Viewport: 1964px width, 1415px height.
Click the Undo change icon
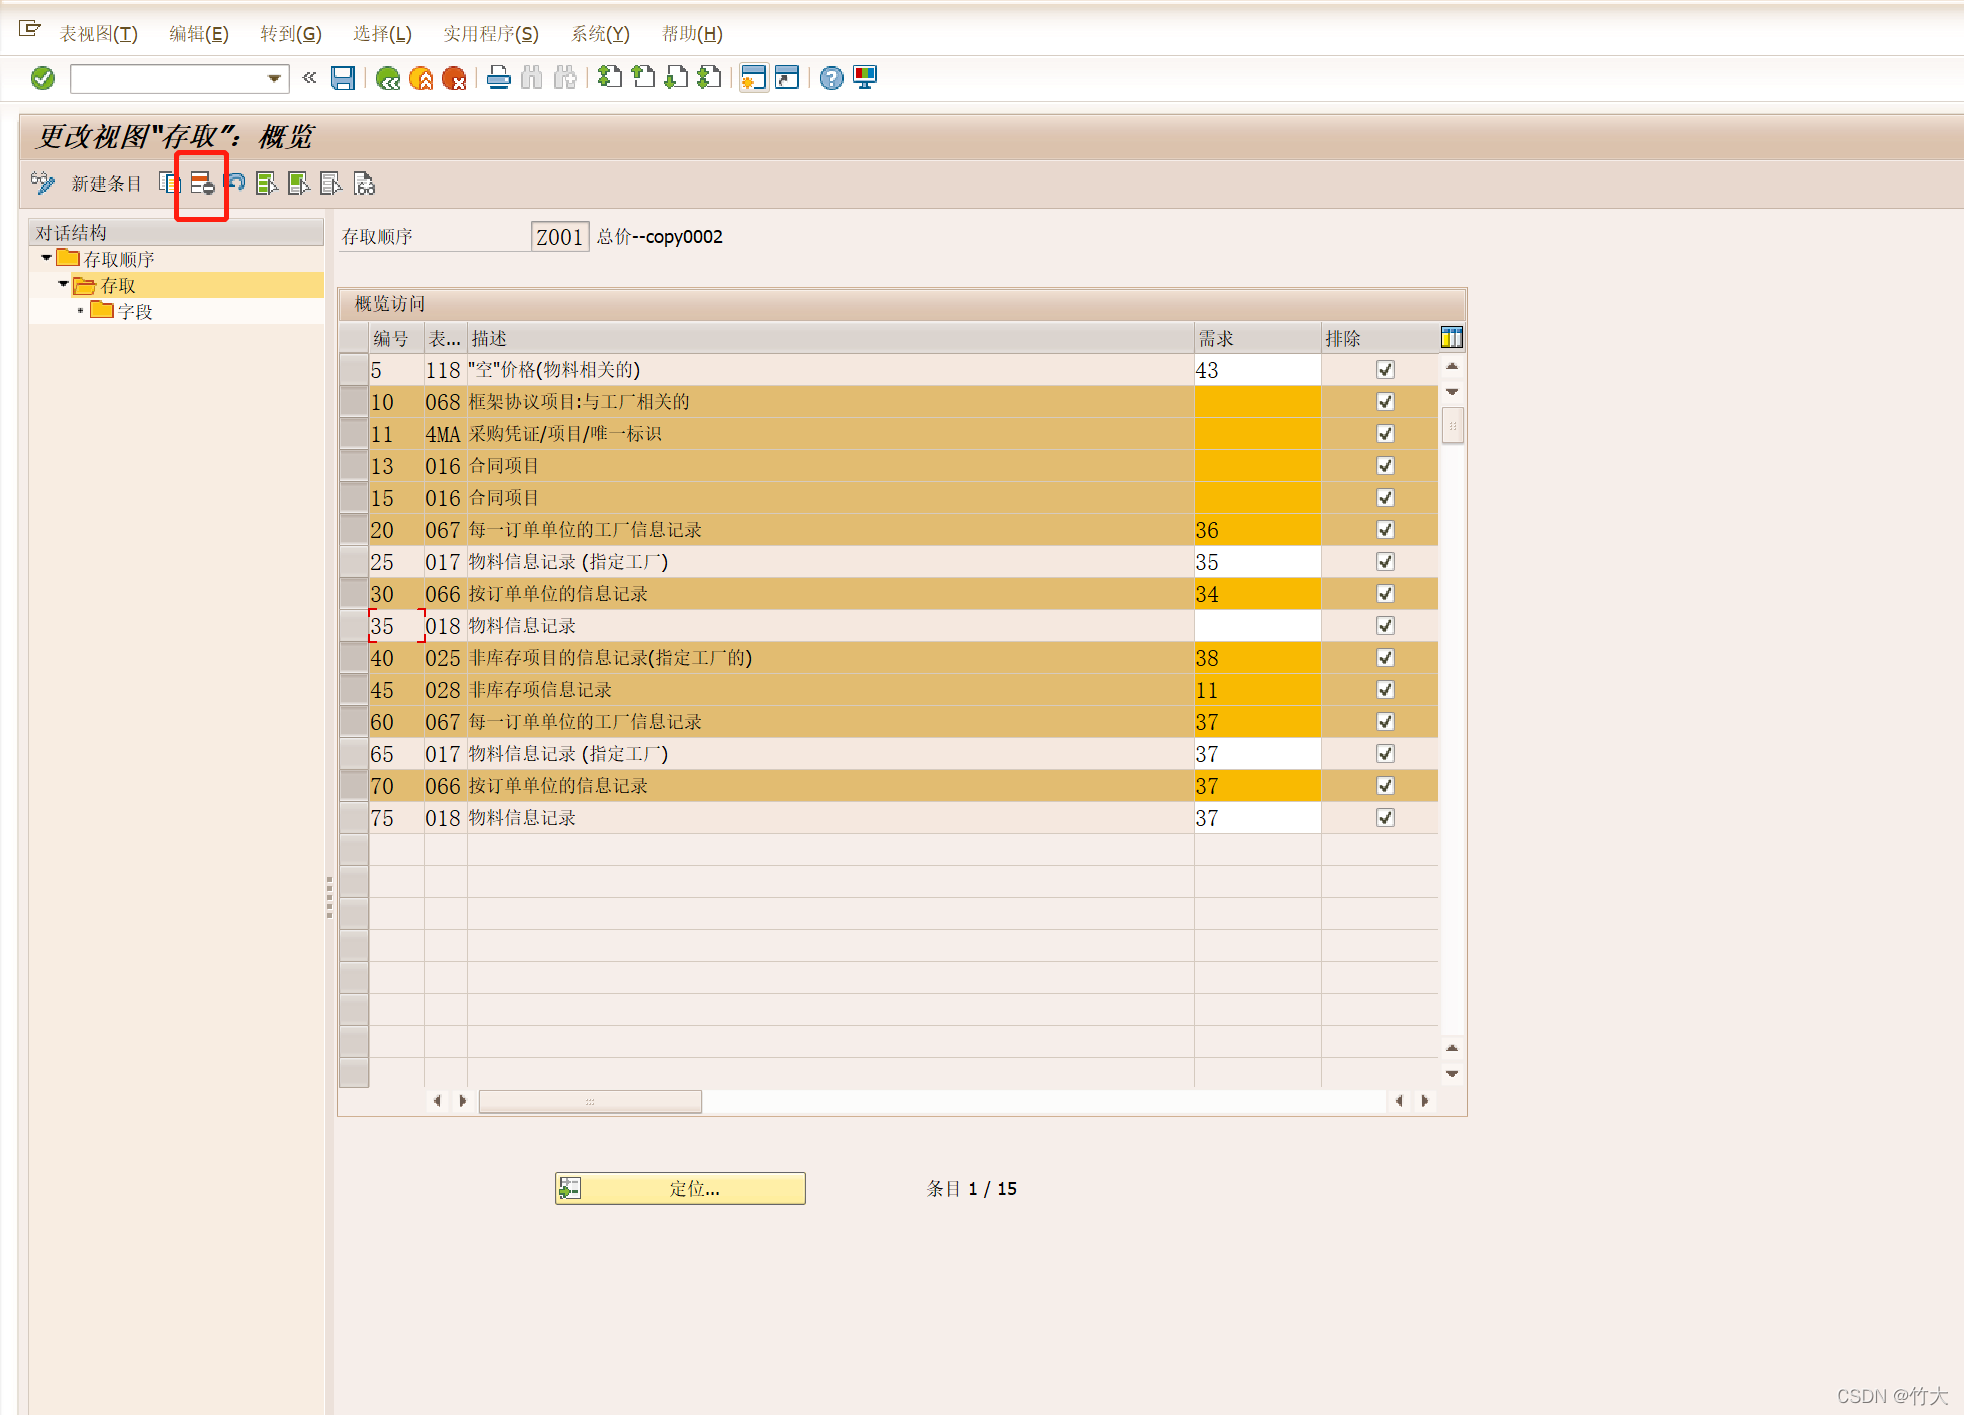click(236, 183)
